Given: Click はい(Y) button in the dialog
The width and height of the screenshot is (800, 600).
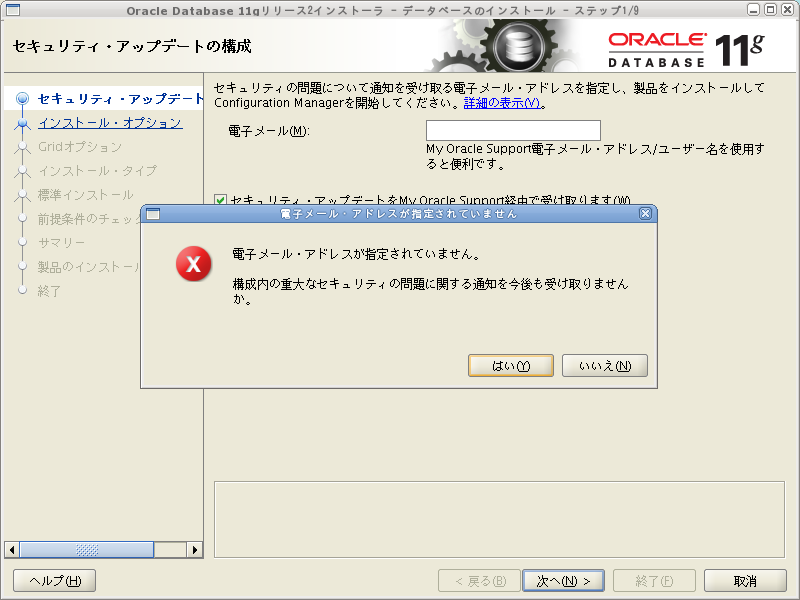Looking at the screenshot, I should coord(511,366).
